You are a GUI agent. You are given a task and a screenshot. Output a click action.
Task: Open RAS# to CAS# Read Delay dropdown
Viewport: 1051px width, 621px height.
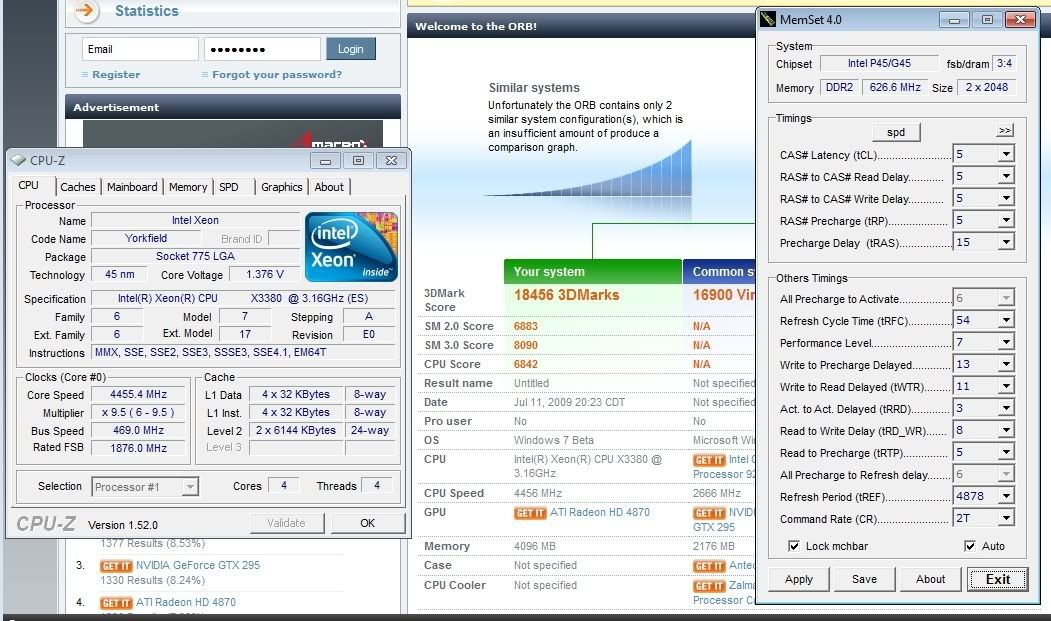tap(1005, 176)
